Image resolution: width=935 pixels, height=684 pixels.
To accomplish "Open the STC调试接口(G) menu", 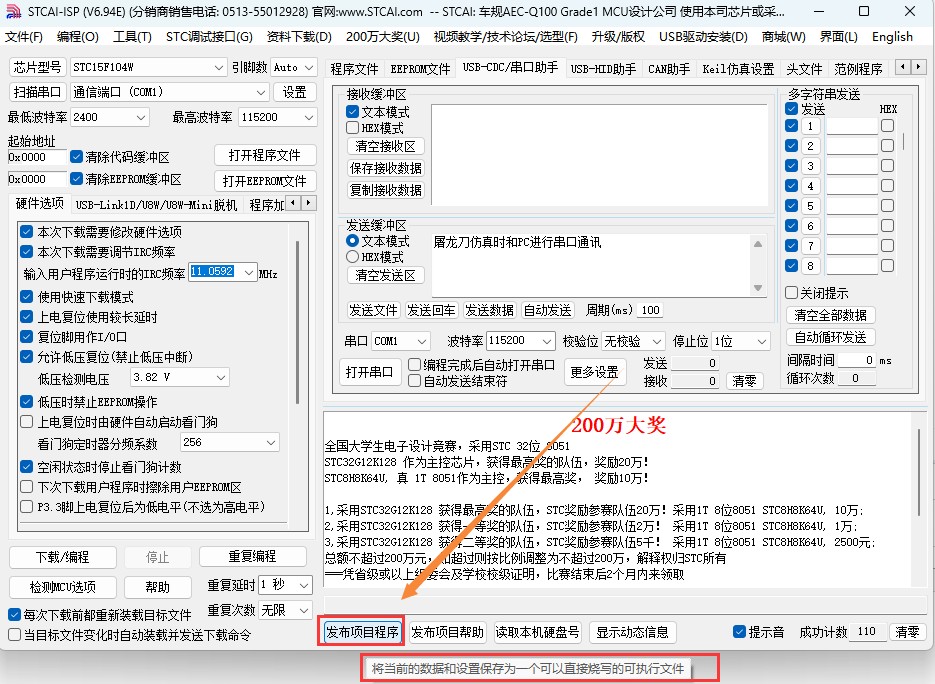I will click(x=209, y=37).
